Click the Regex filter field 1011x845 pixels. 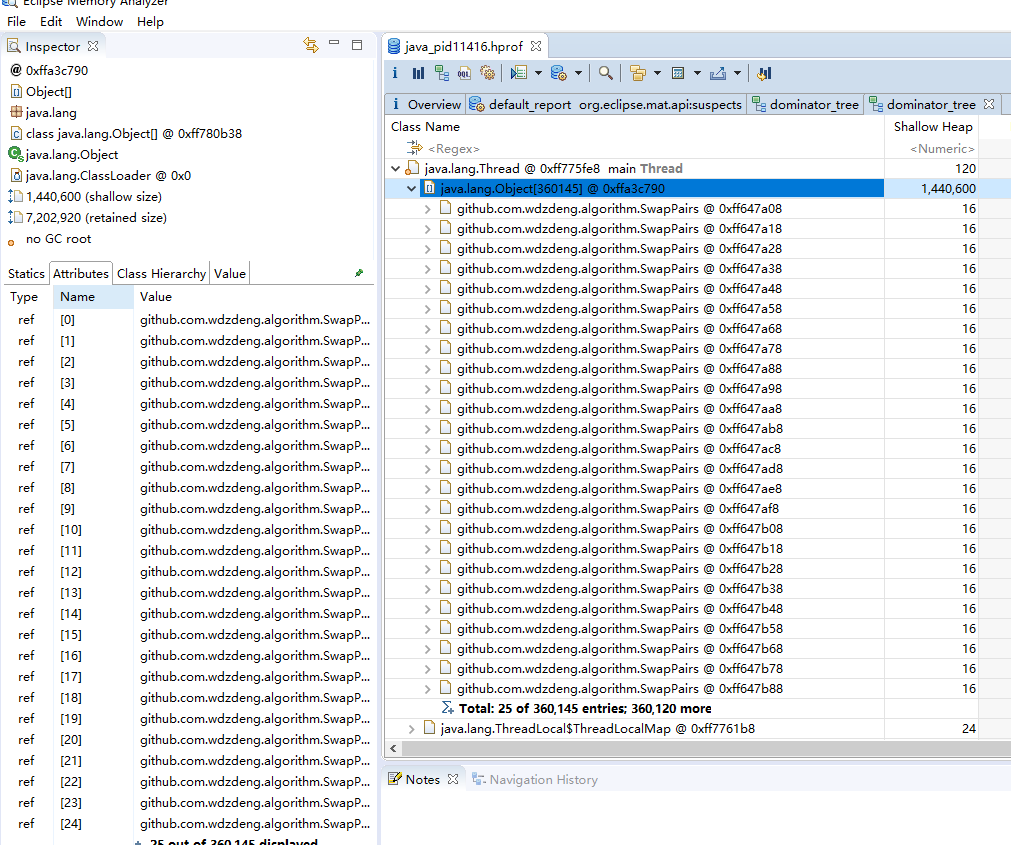[634, 148]
